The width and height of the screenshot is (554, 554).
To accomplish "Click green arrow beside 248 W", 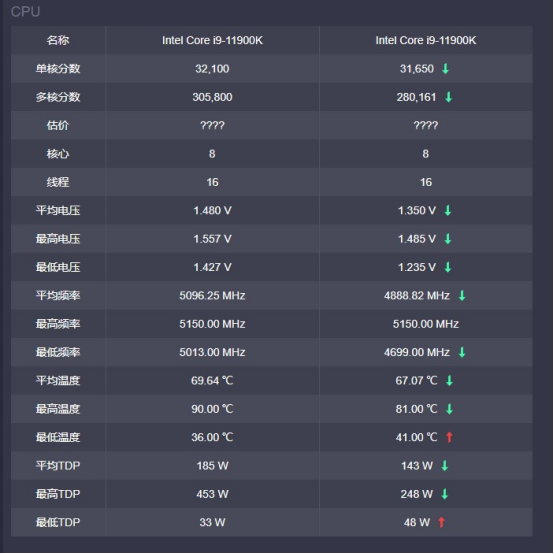I will 444,494.
